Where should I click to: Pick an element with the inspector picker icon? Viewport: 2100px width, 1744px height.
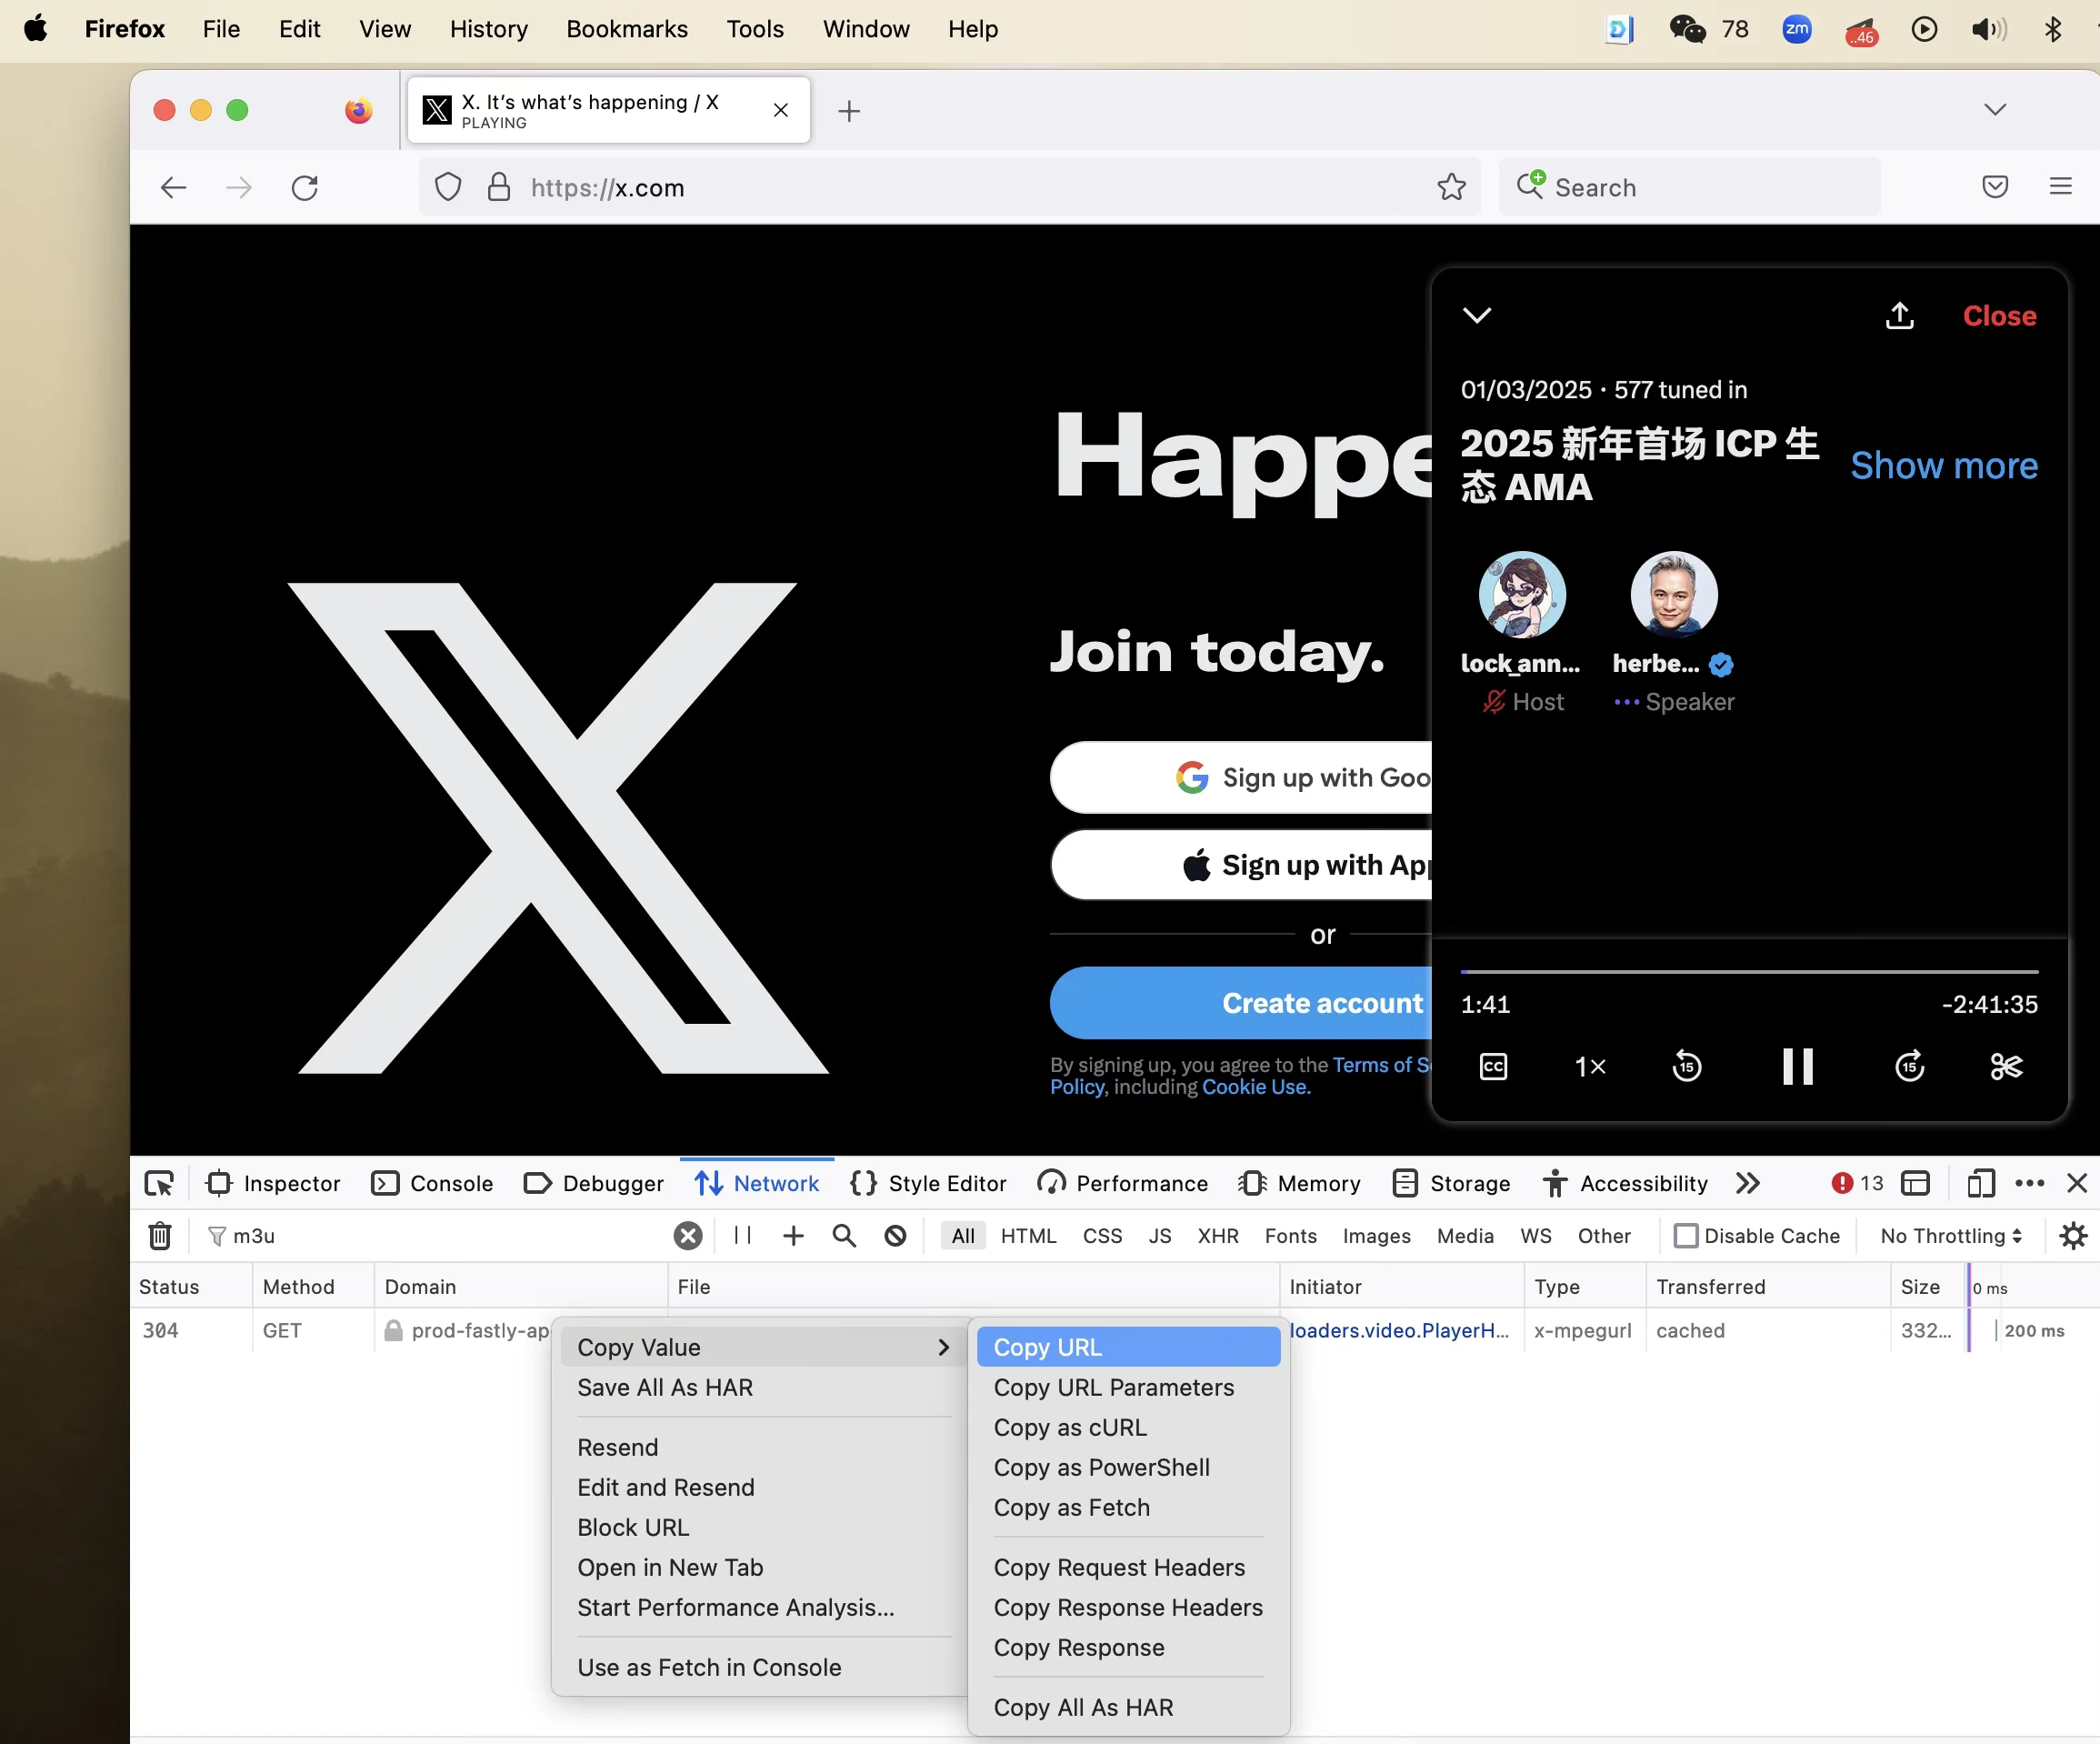159,1183
